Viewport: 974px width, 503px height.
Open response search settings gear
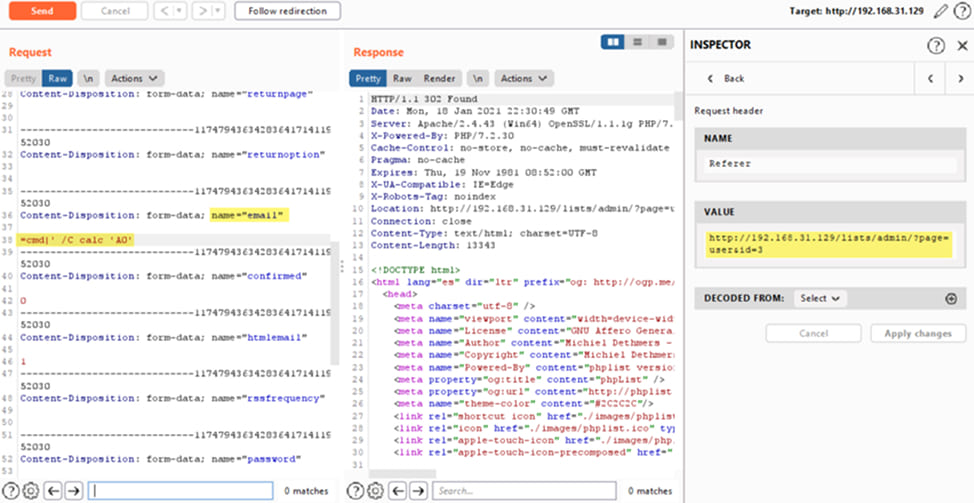375,491
